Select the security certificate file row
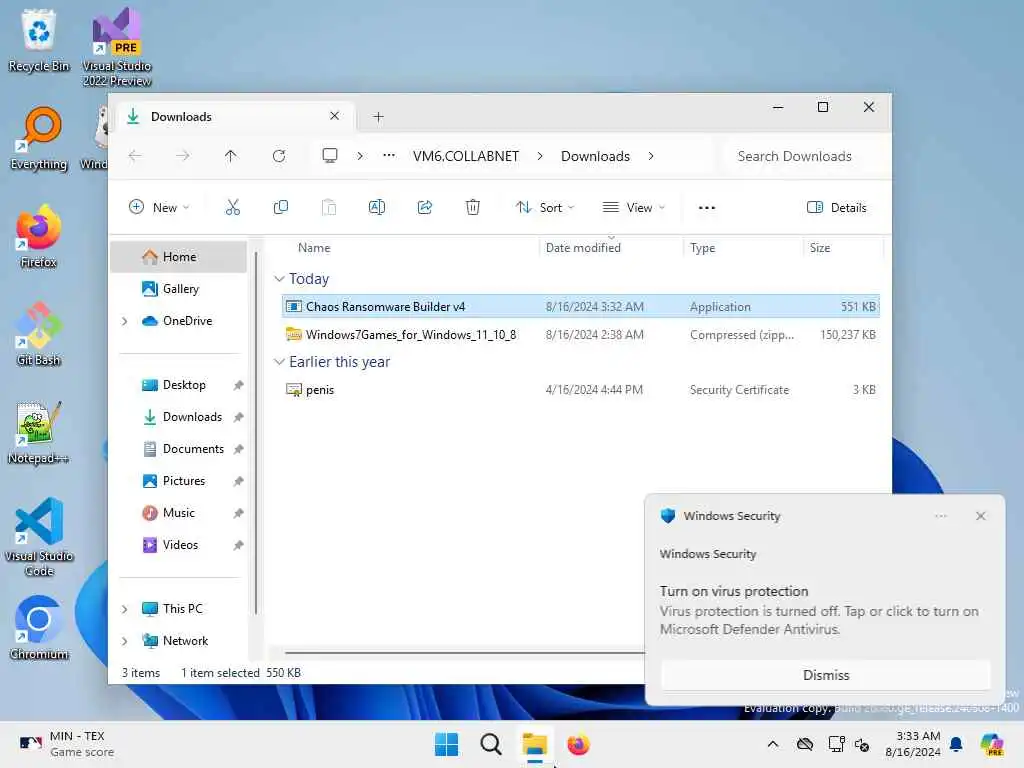Image resolution: width=1024 pixels, height=768 pixels. (x=581, y=390)
